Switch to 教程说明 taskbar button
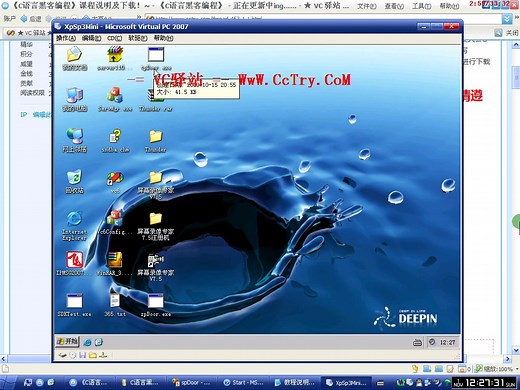 (295, 383)
